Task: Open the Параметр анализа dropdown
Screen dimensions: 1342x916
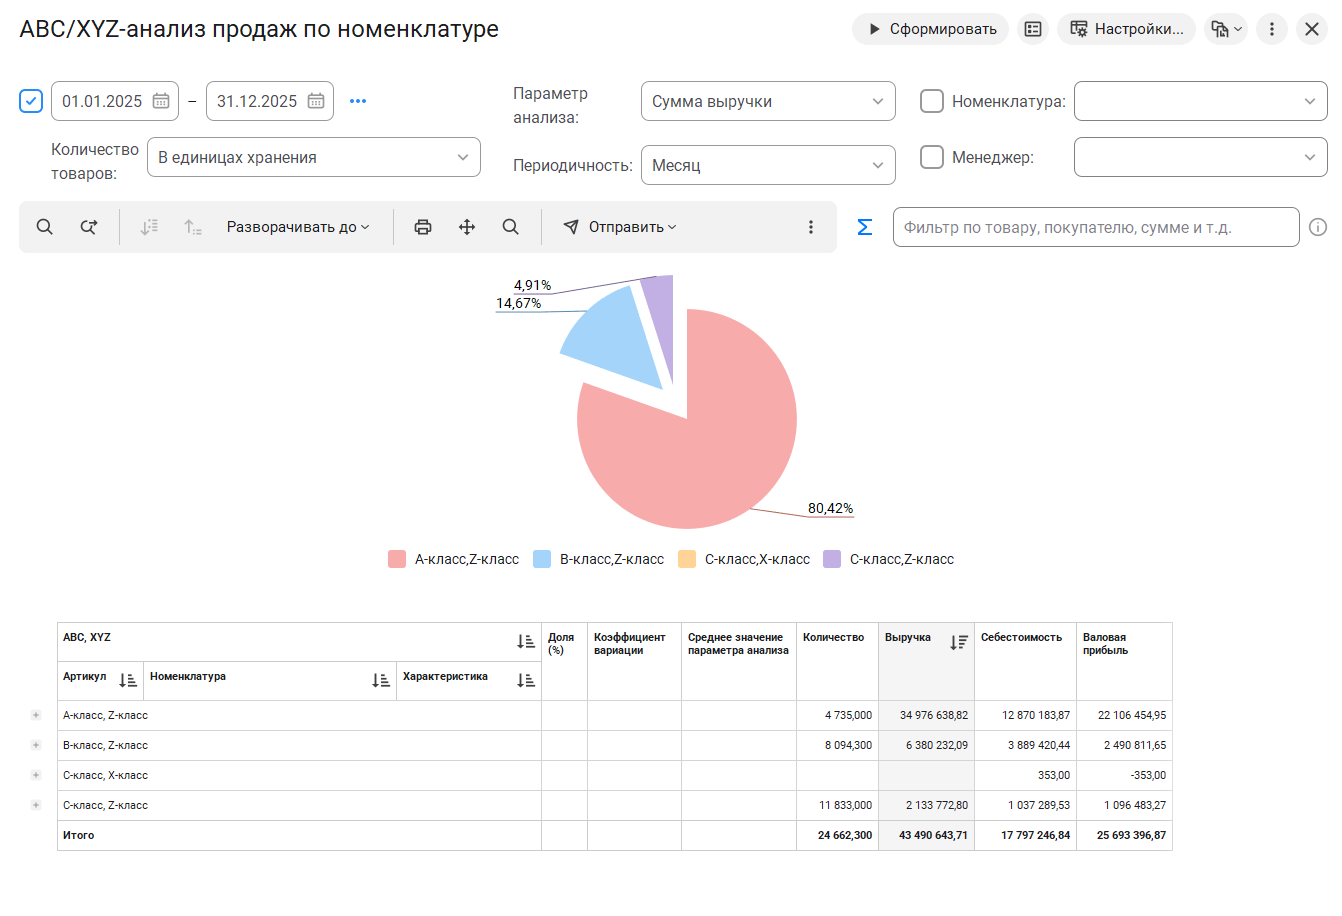Action: 768,101
